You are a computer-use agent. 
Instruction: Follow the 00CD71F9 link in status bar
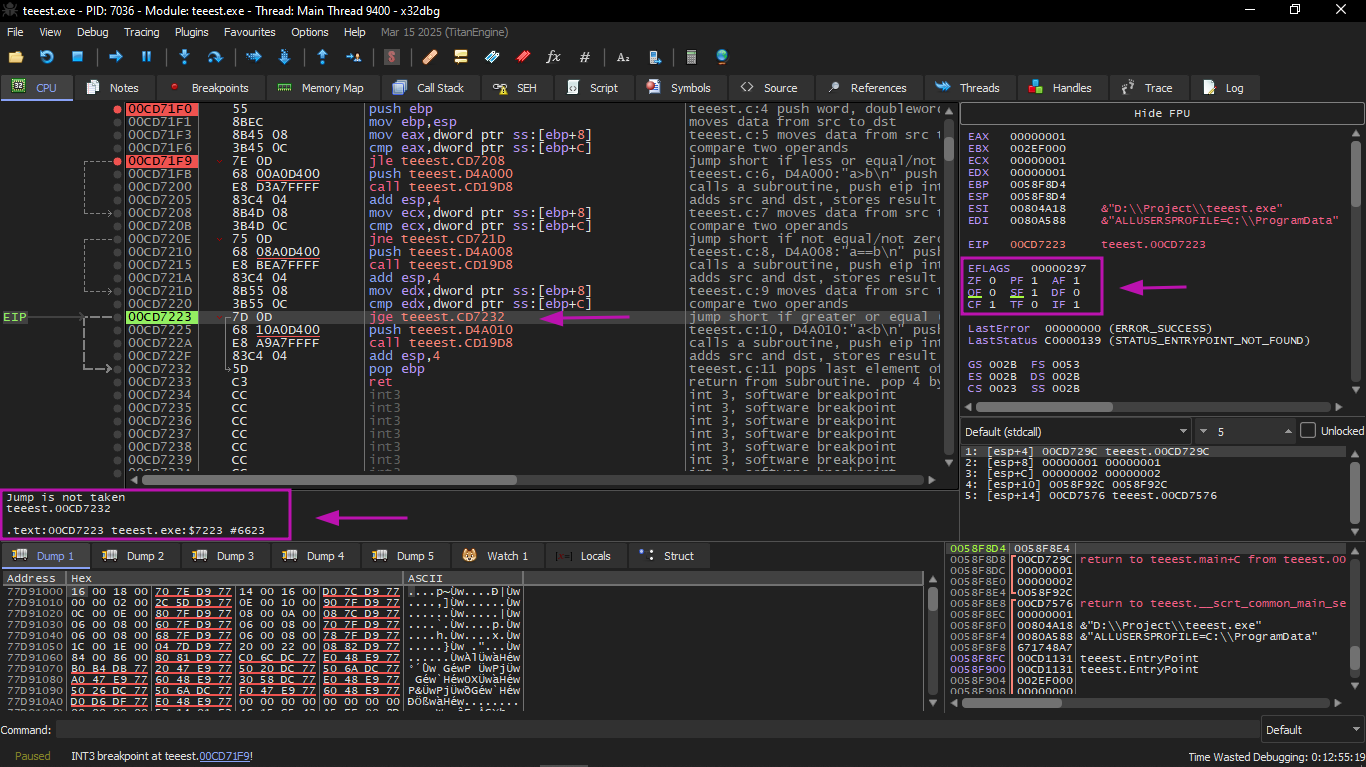click(224, 756)
